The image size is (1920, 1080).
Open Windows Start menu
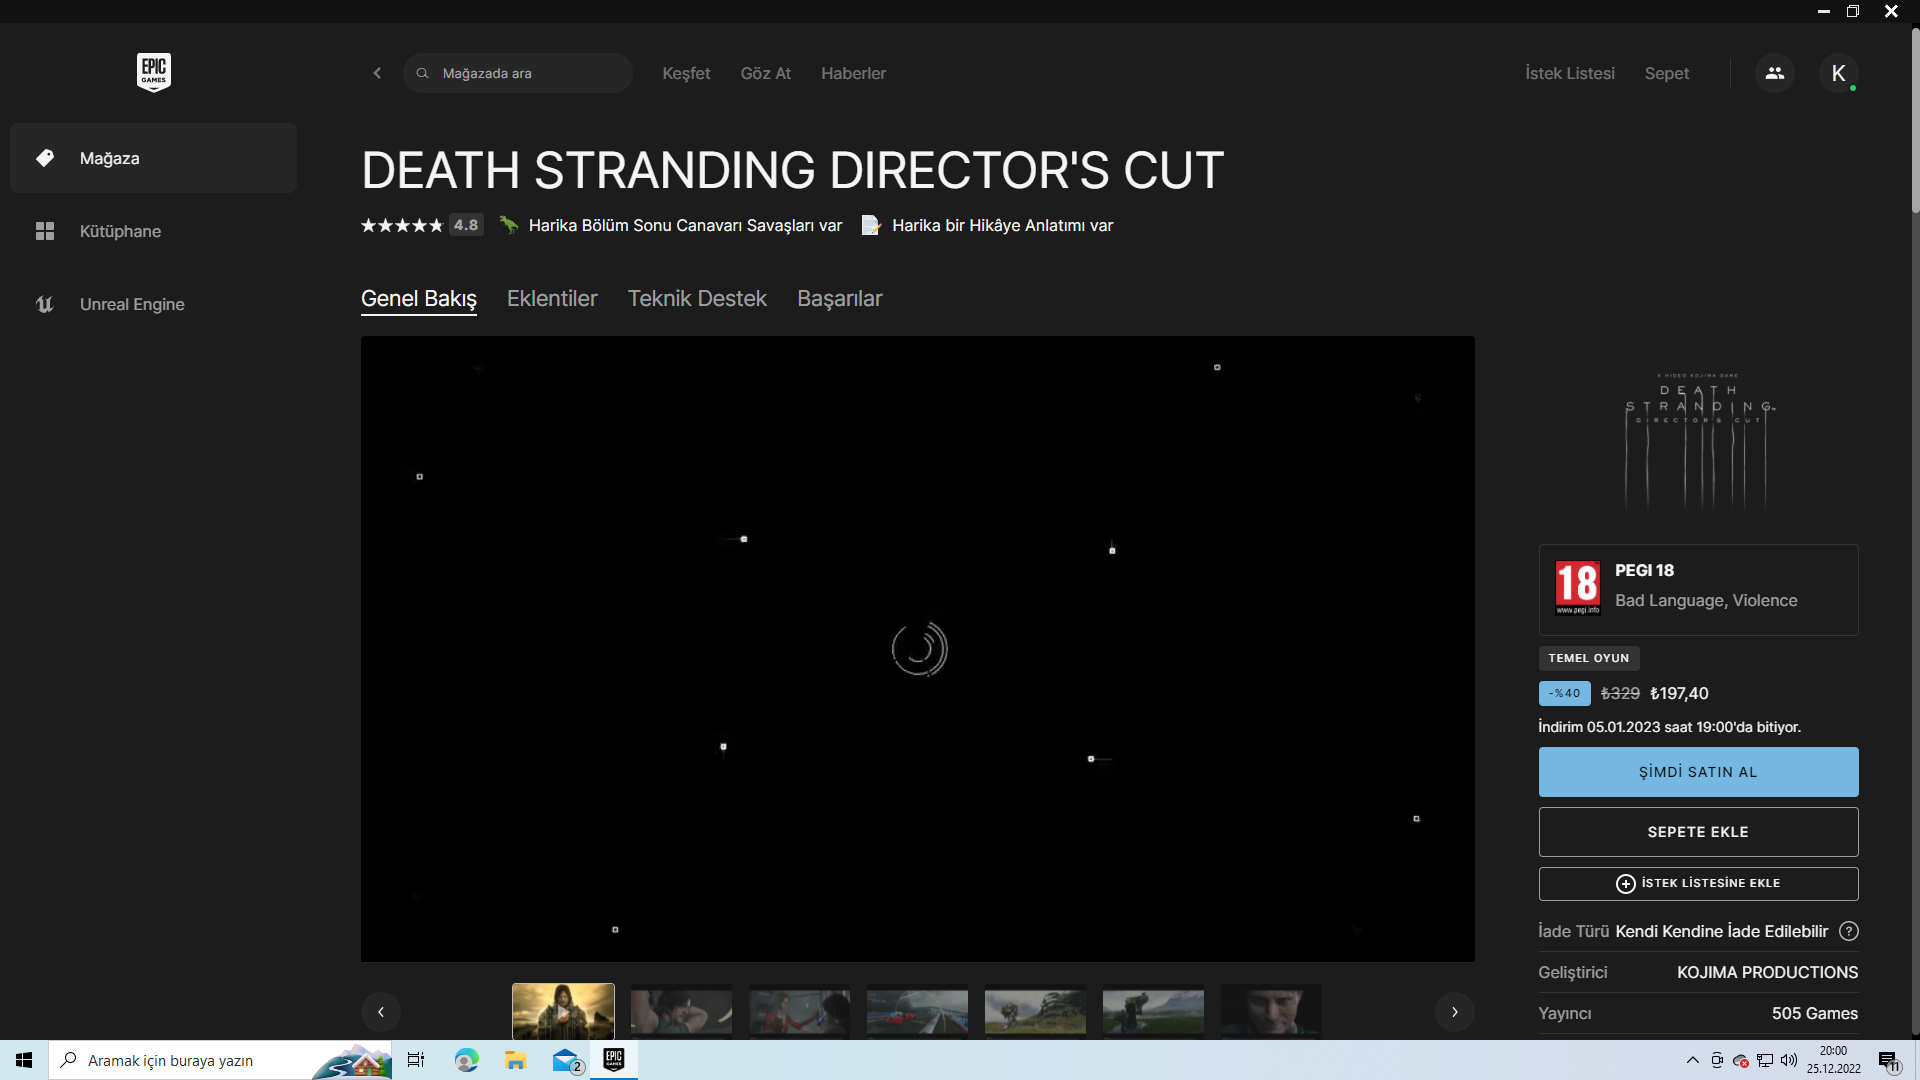coord(24,1060)
